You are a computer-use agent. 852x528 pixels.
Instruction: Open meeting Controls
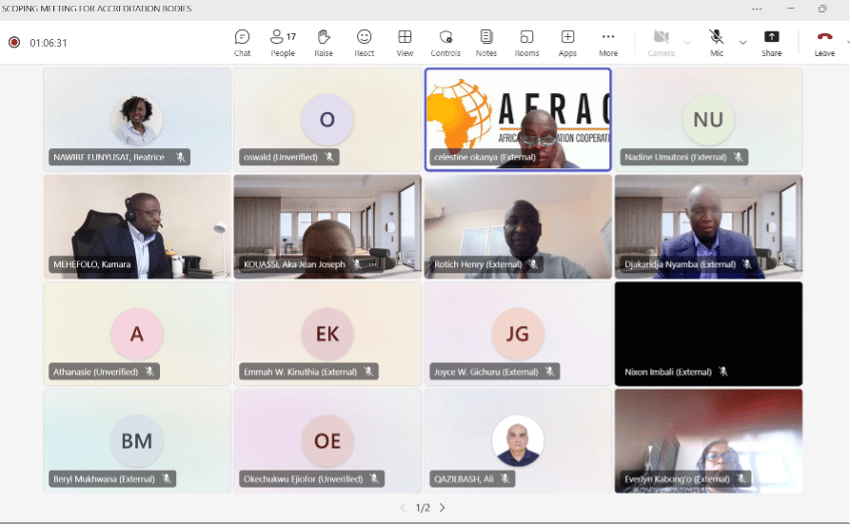tap(445, 42)
